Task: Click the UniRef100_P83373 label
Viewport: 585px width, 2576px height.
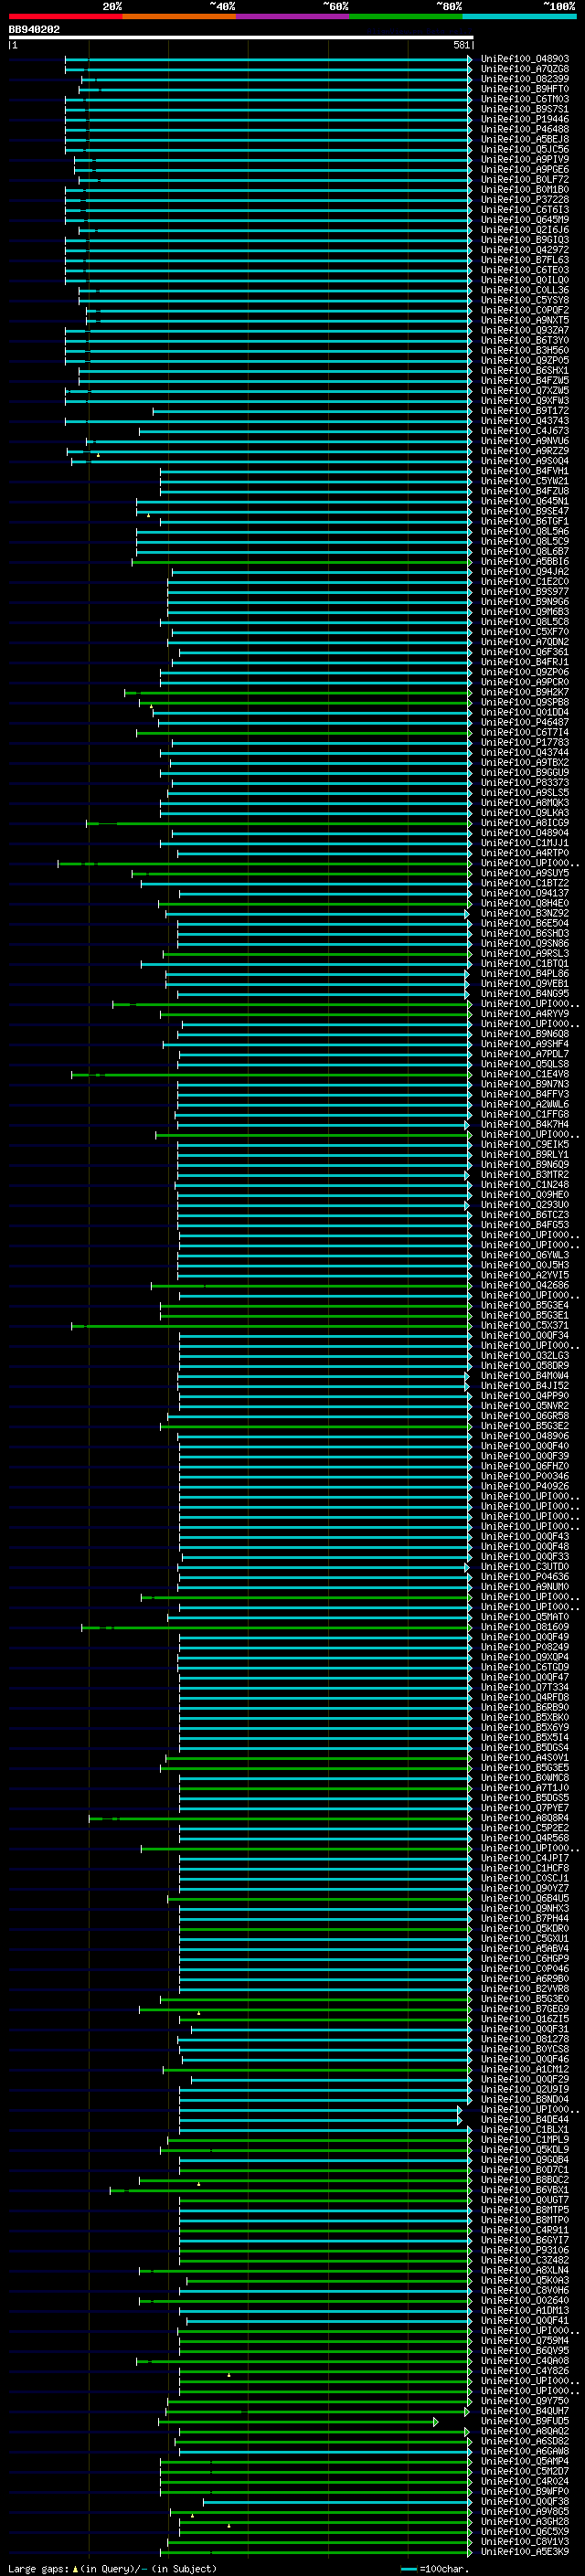Action: tap(524, 782)
